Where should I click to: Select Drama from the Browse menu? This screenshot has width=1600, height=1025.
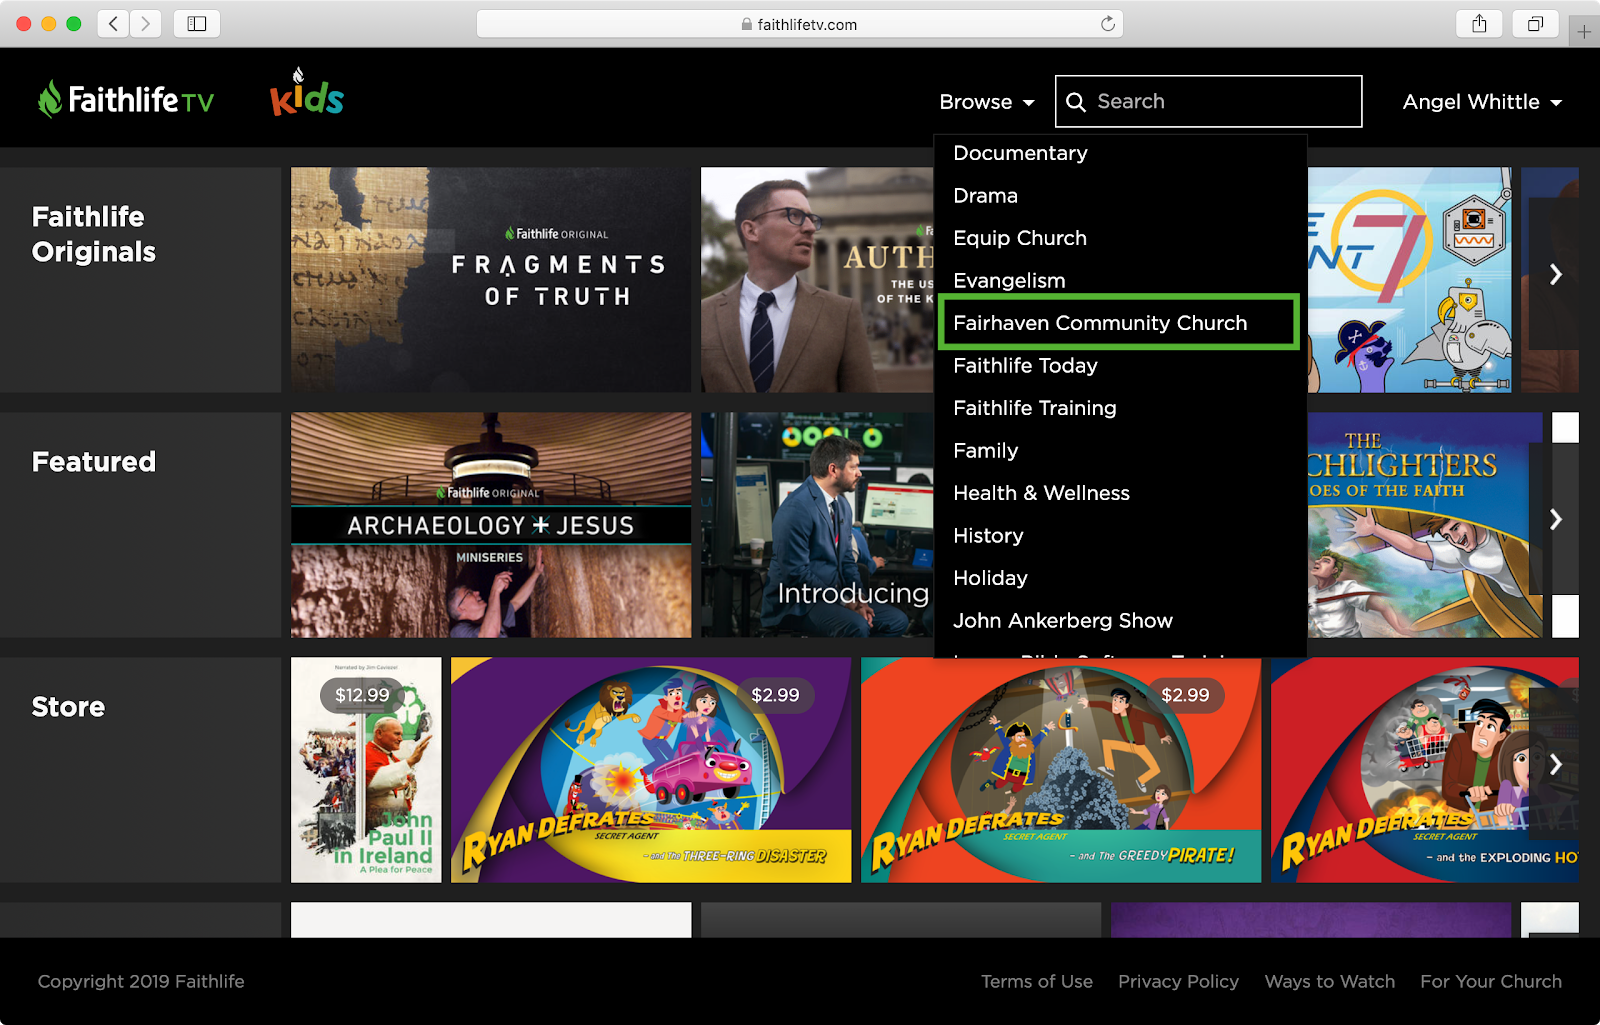[985, 196]
